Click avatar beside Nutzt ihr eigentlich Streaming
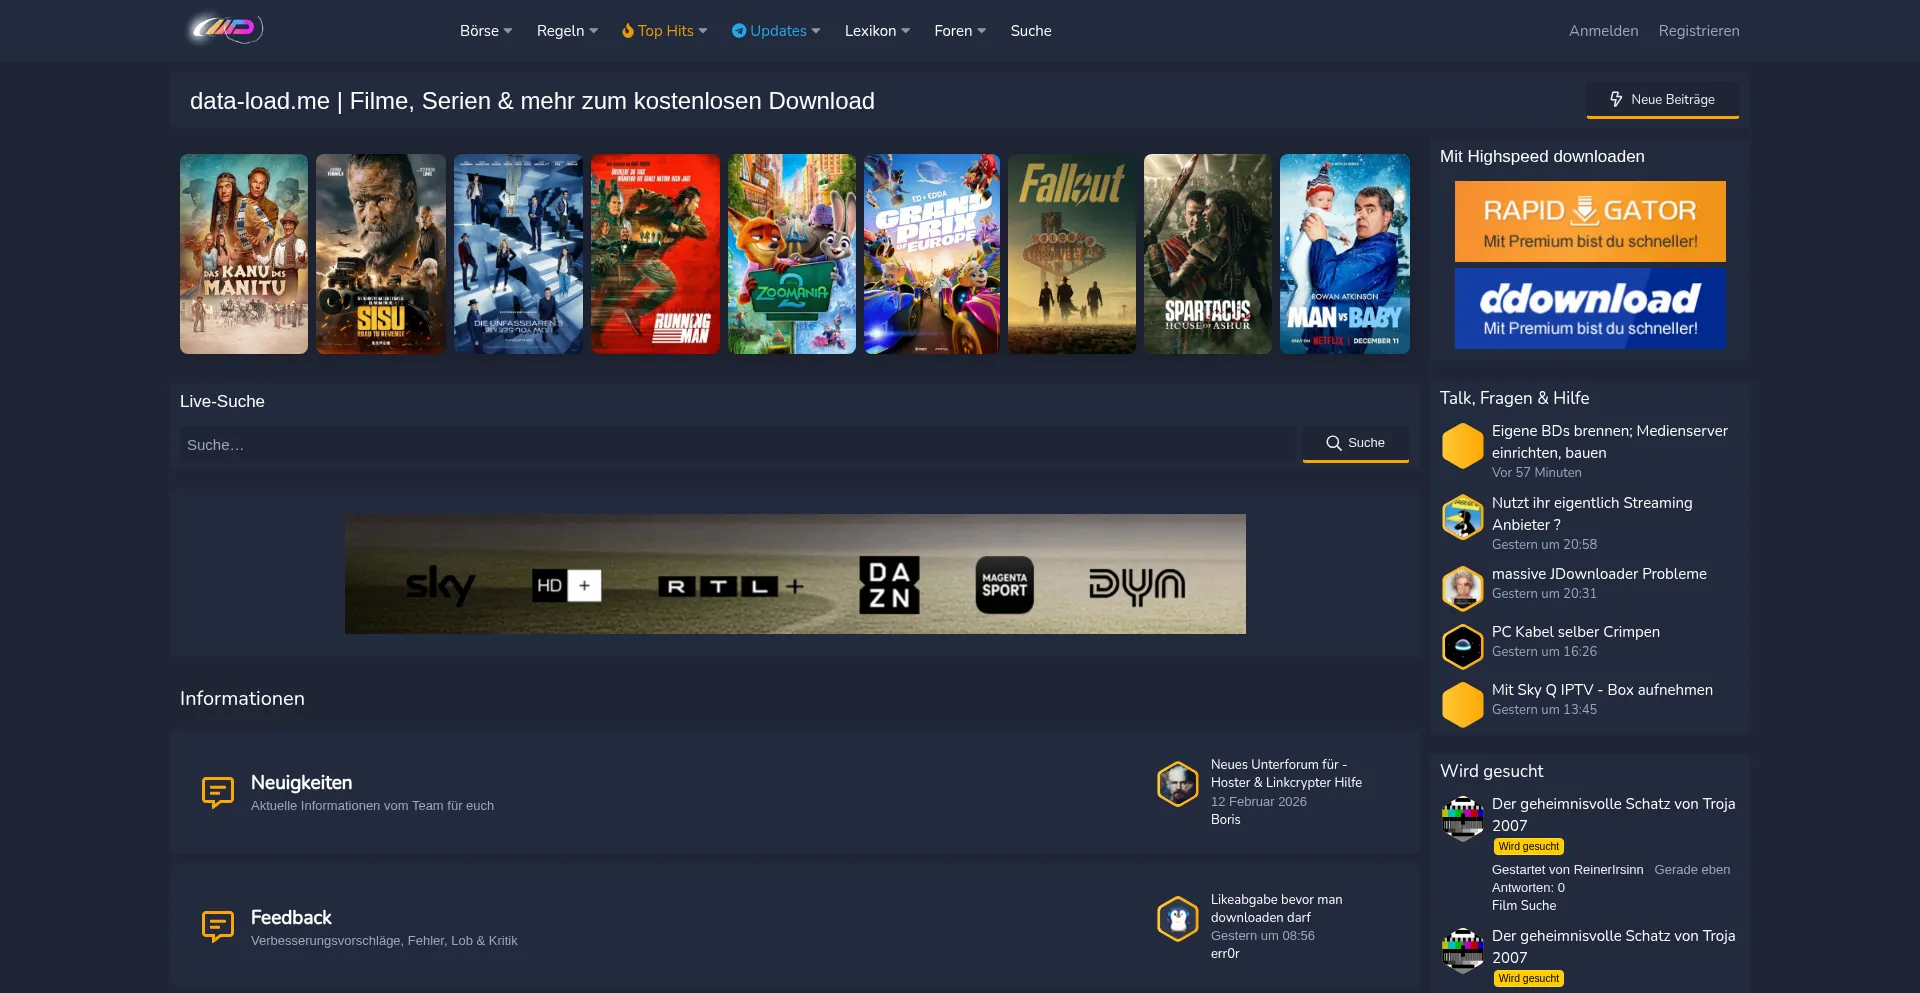The height and width of the screenshot is (993, 1920). coord(1463,518)
